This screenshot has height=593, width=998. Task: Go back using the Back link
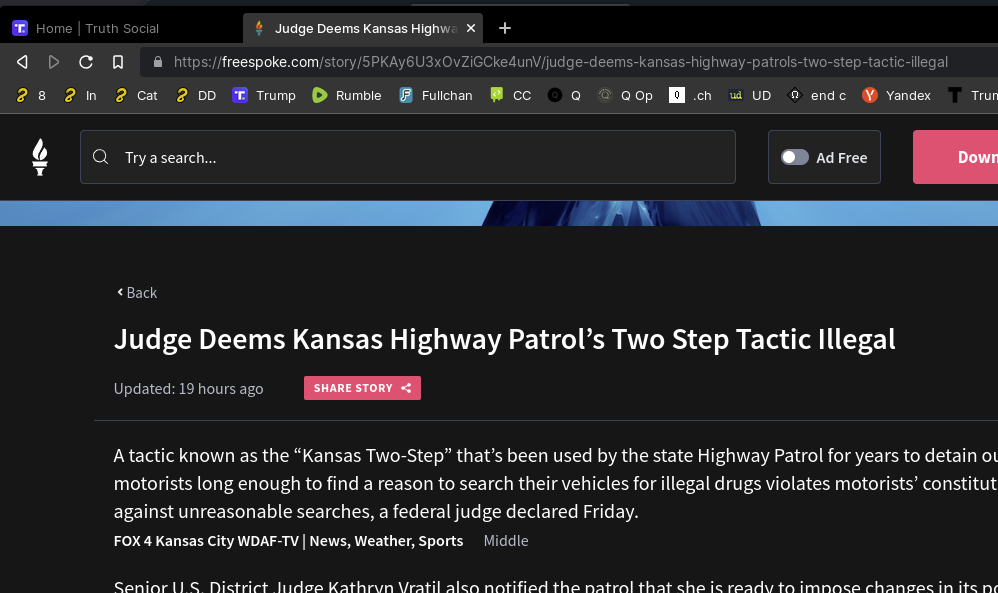coord(137,293)
